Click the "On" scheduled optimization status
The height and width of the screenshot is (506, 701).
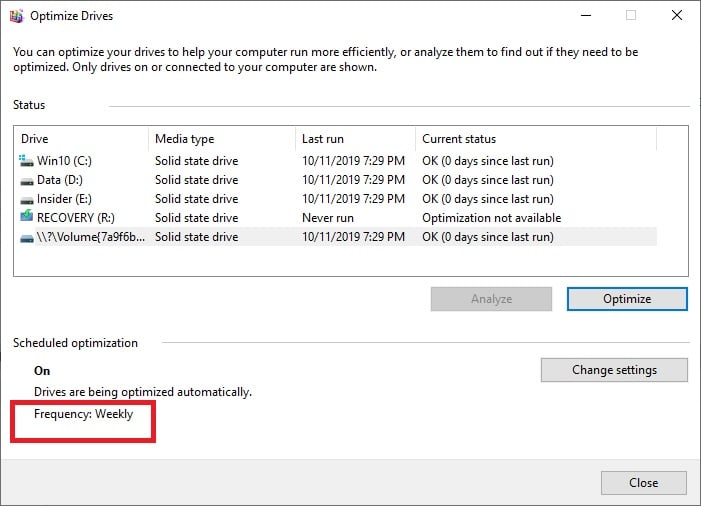point(42,371)
